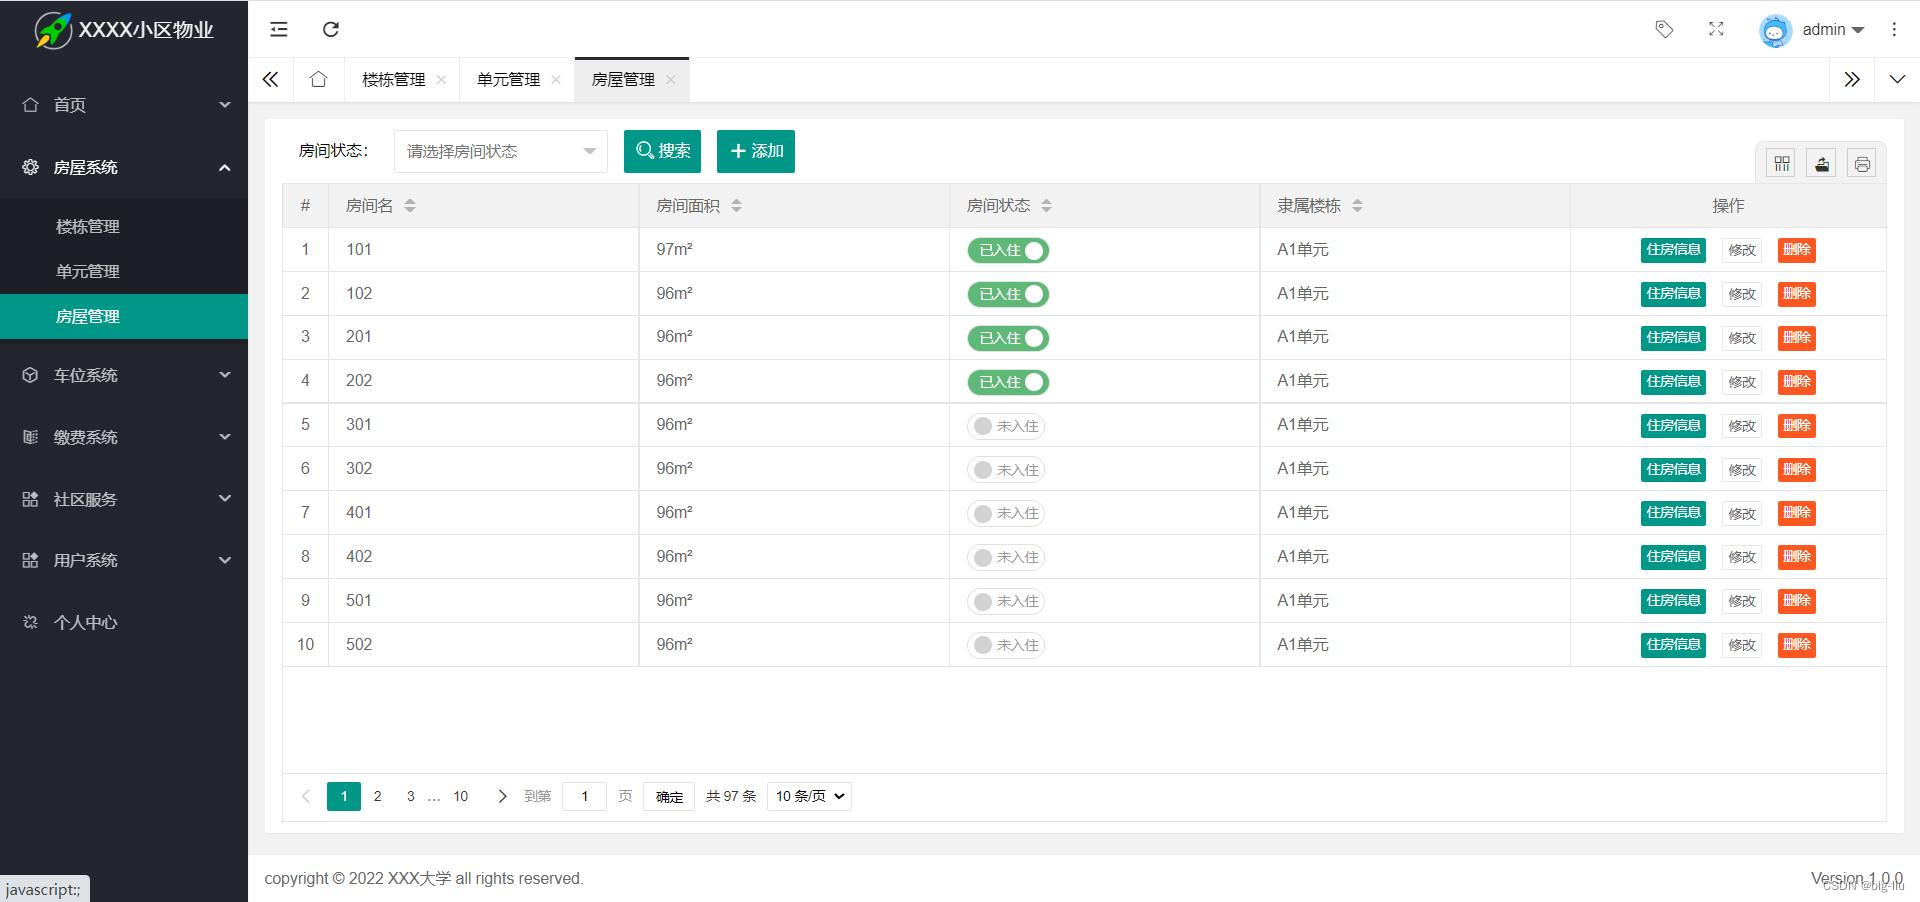The width and height of the screenshot is (1920, 902).
Task: Sort by 房间状态 using the sort arrows
Action: [1047, 206]
